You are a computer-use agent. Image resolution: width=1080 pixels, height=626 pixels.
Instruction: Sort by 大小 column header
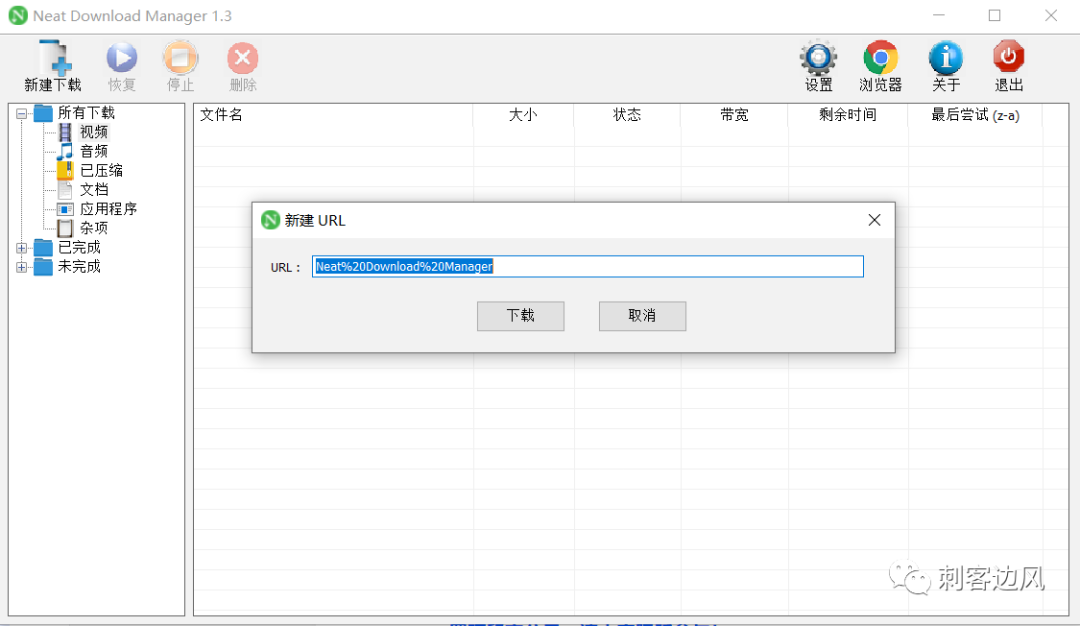[x=523, y=115]
